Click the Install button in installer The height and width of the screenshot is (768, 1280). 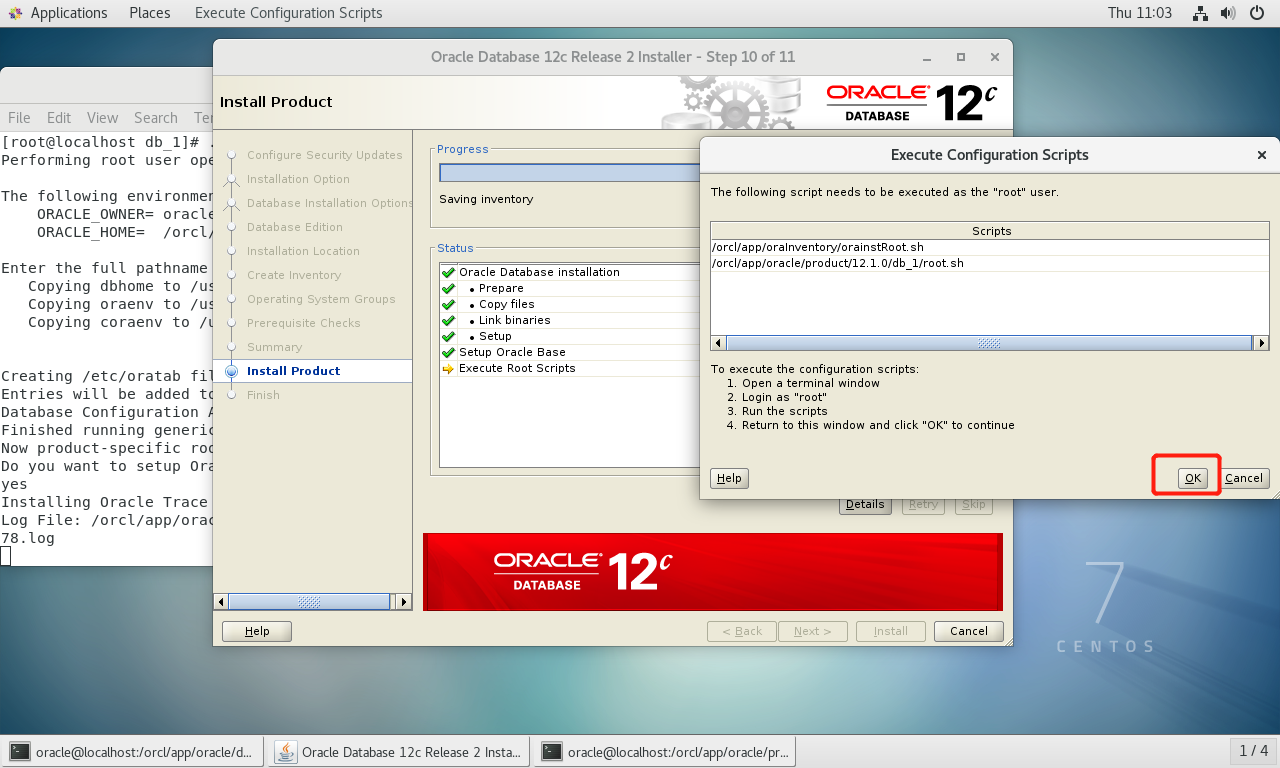point(891,631)
